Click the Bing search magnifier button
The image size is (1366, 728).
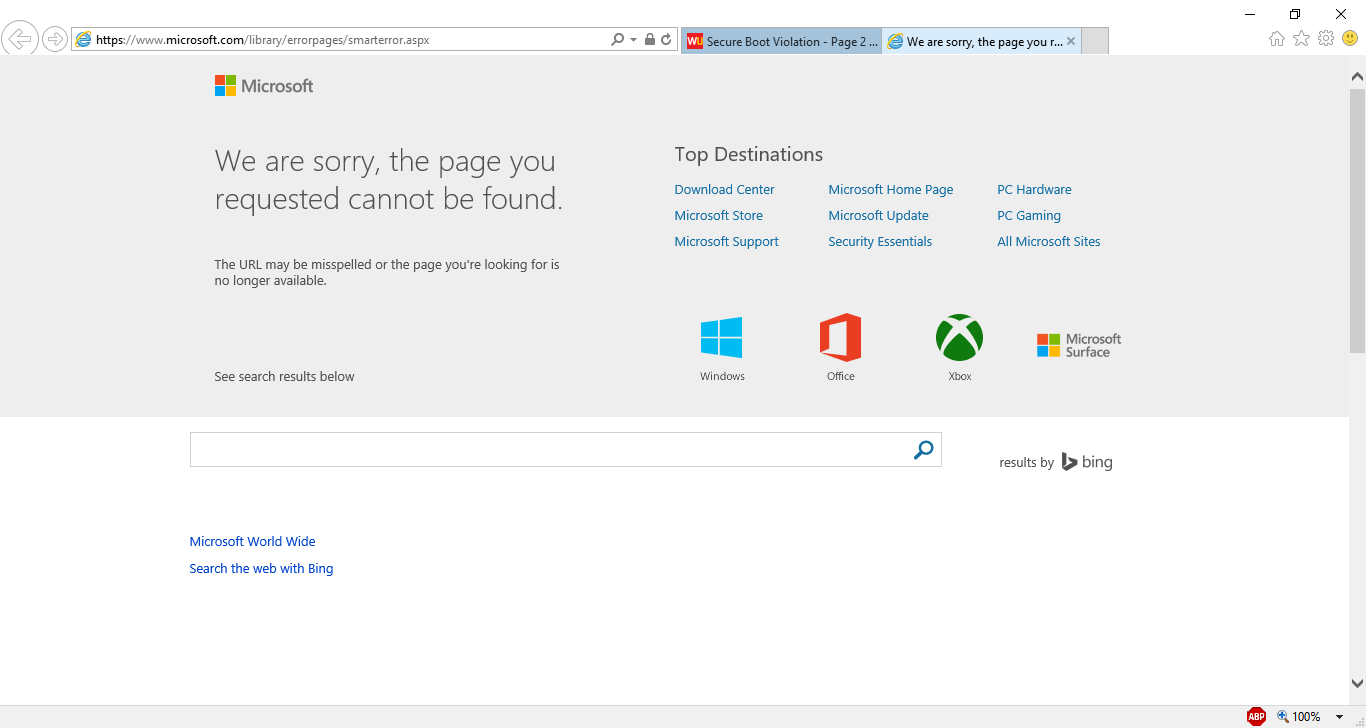click(x=923, y=450)
